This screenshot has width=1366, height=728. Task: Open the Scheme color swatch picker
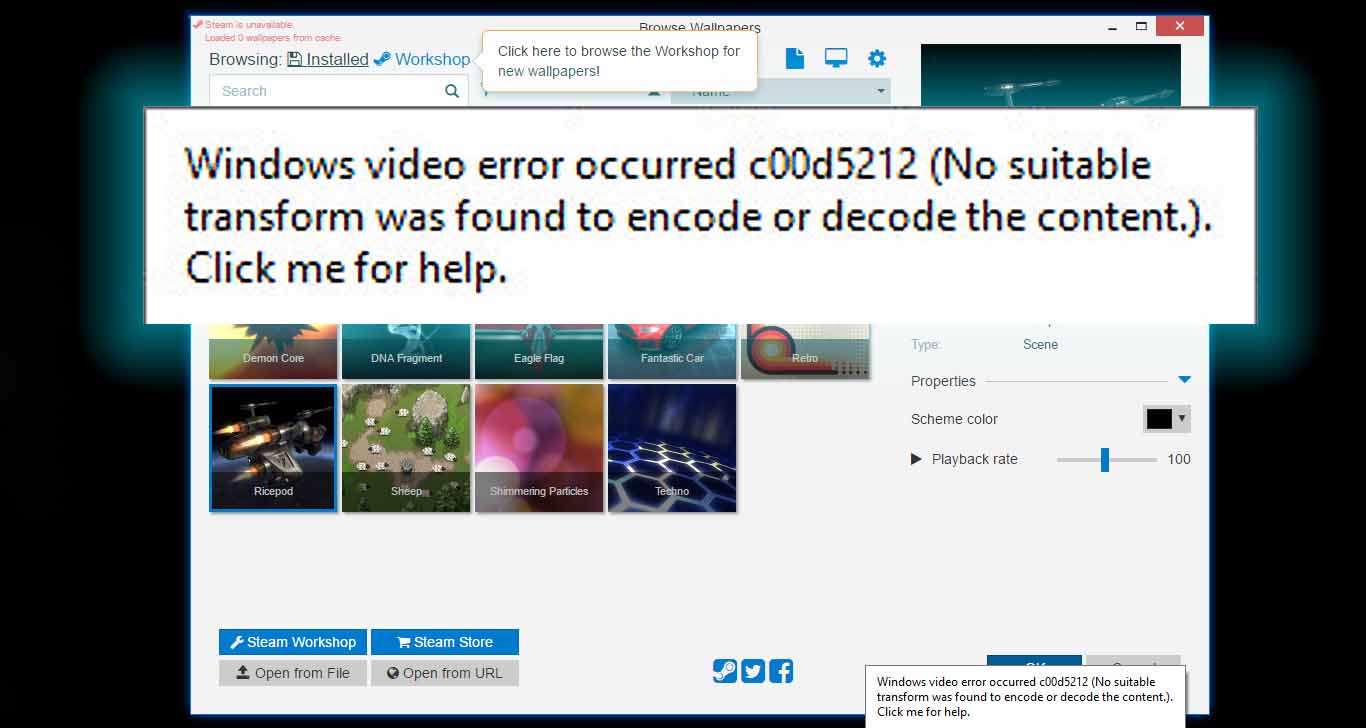tap(1166, 419)
